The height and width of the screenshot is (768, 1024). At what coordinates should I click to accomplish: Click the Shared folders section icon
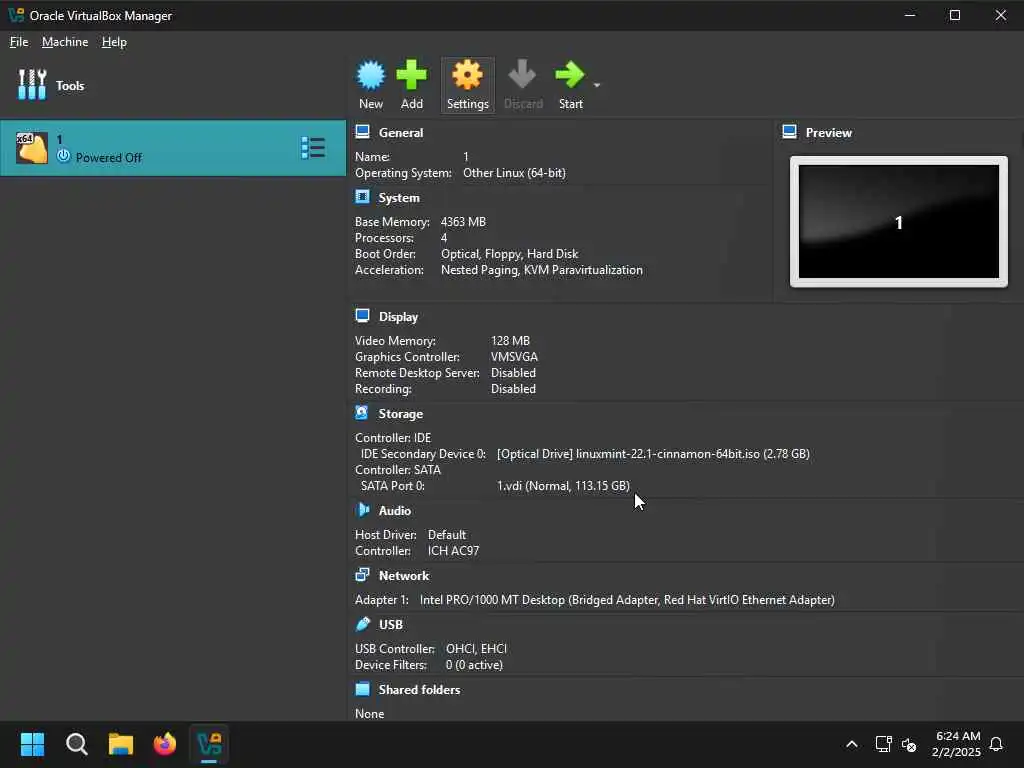coord(362,689)
